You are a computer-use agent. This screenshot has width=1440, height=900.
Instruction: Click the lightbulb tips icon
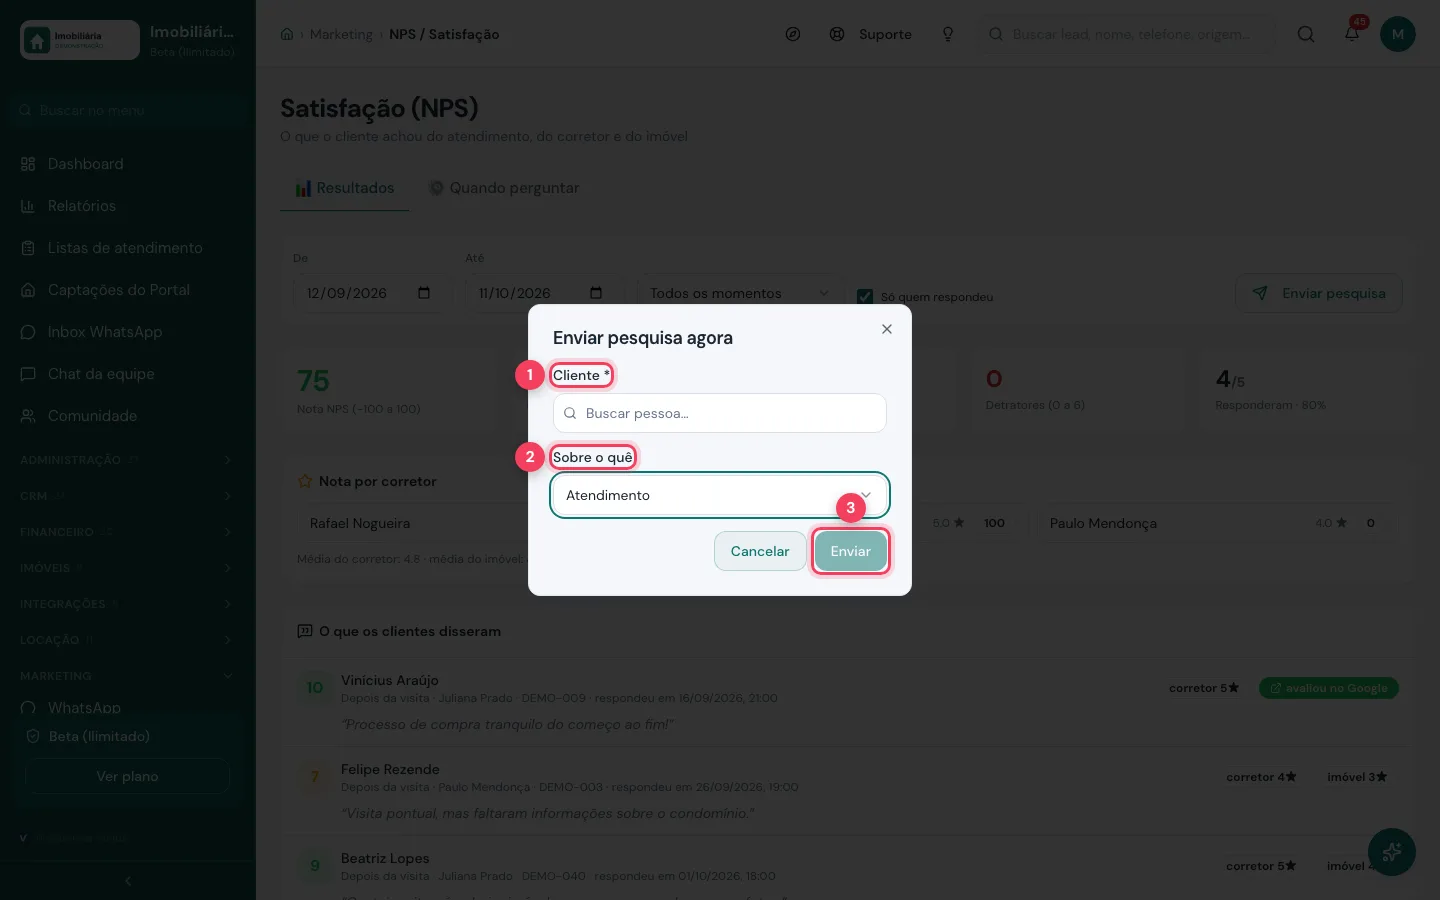pyautogui.click(x=948, y=34)
